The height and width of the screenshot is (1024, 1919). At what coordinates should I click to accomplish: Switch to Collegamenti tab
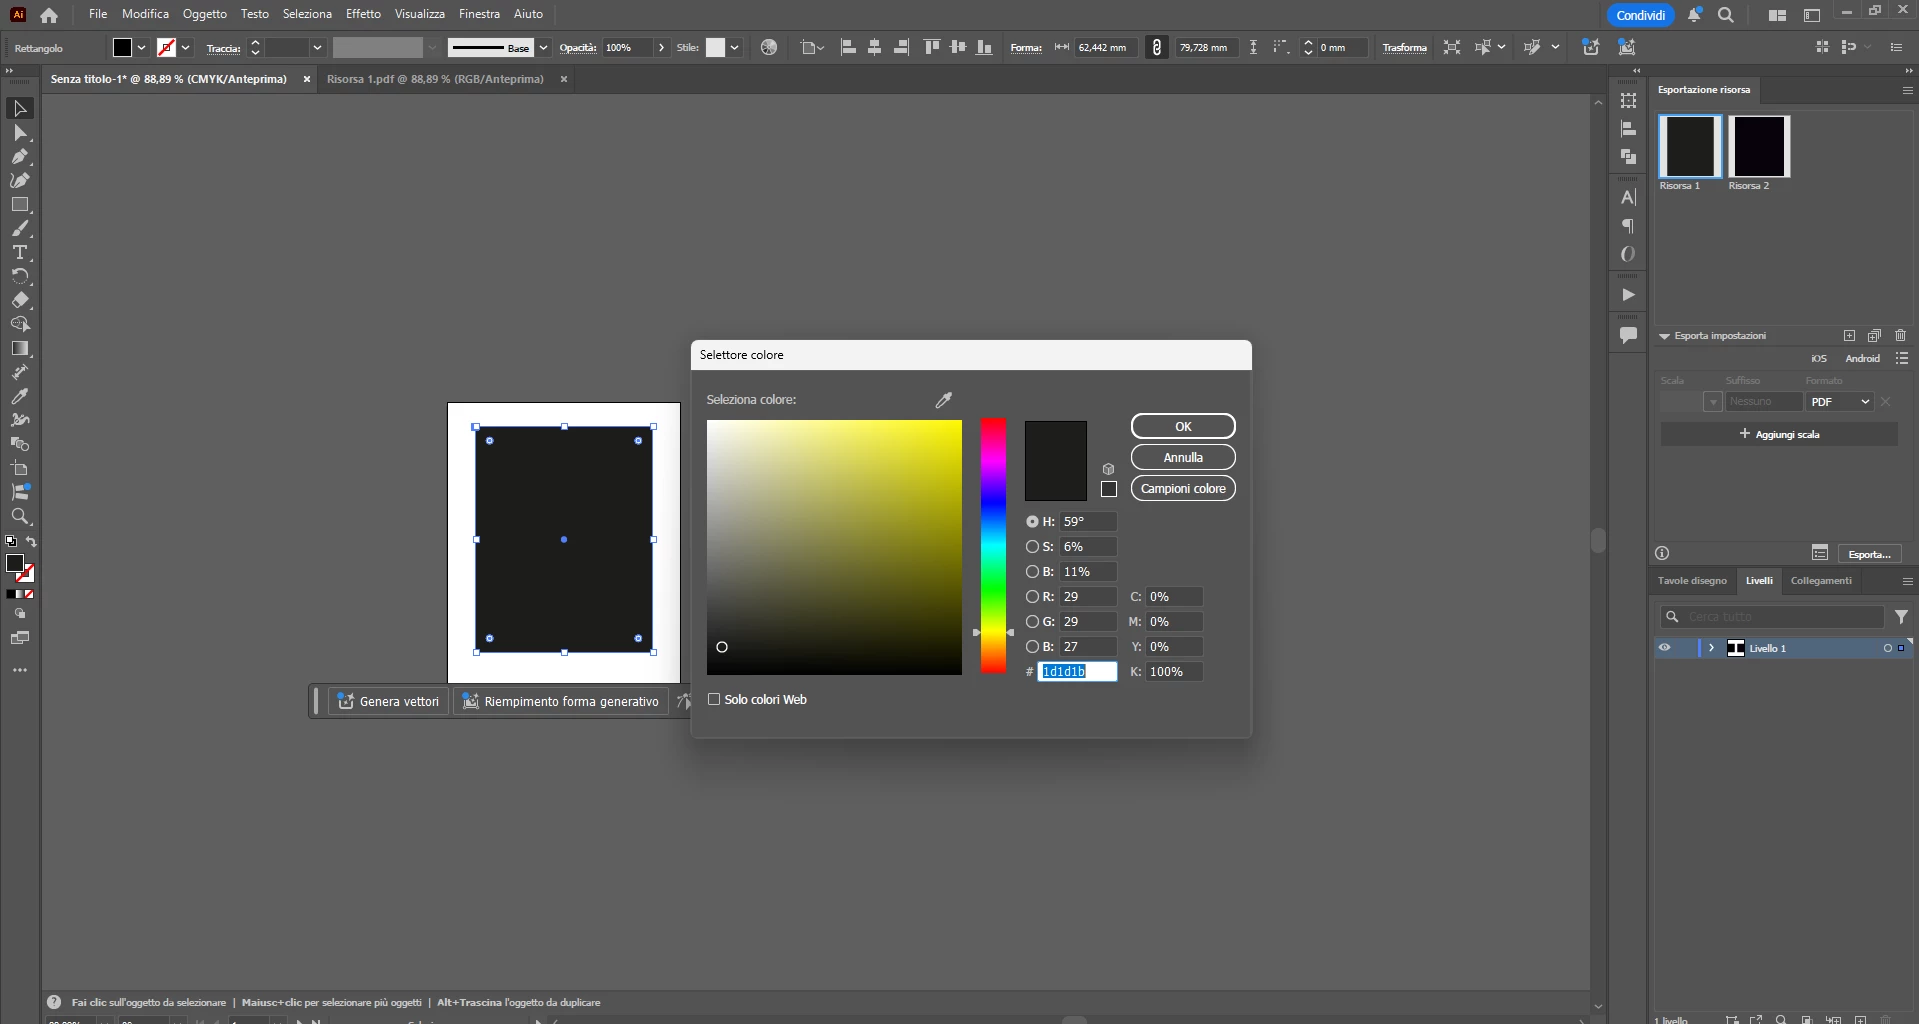(1821, 581)
